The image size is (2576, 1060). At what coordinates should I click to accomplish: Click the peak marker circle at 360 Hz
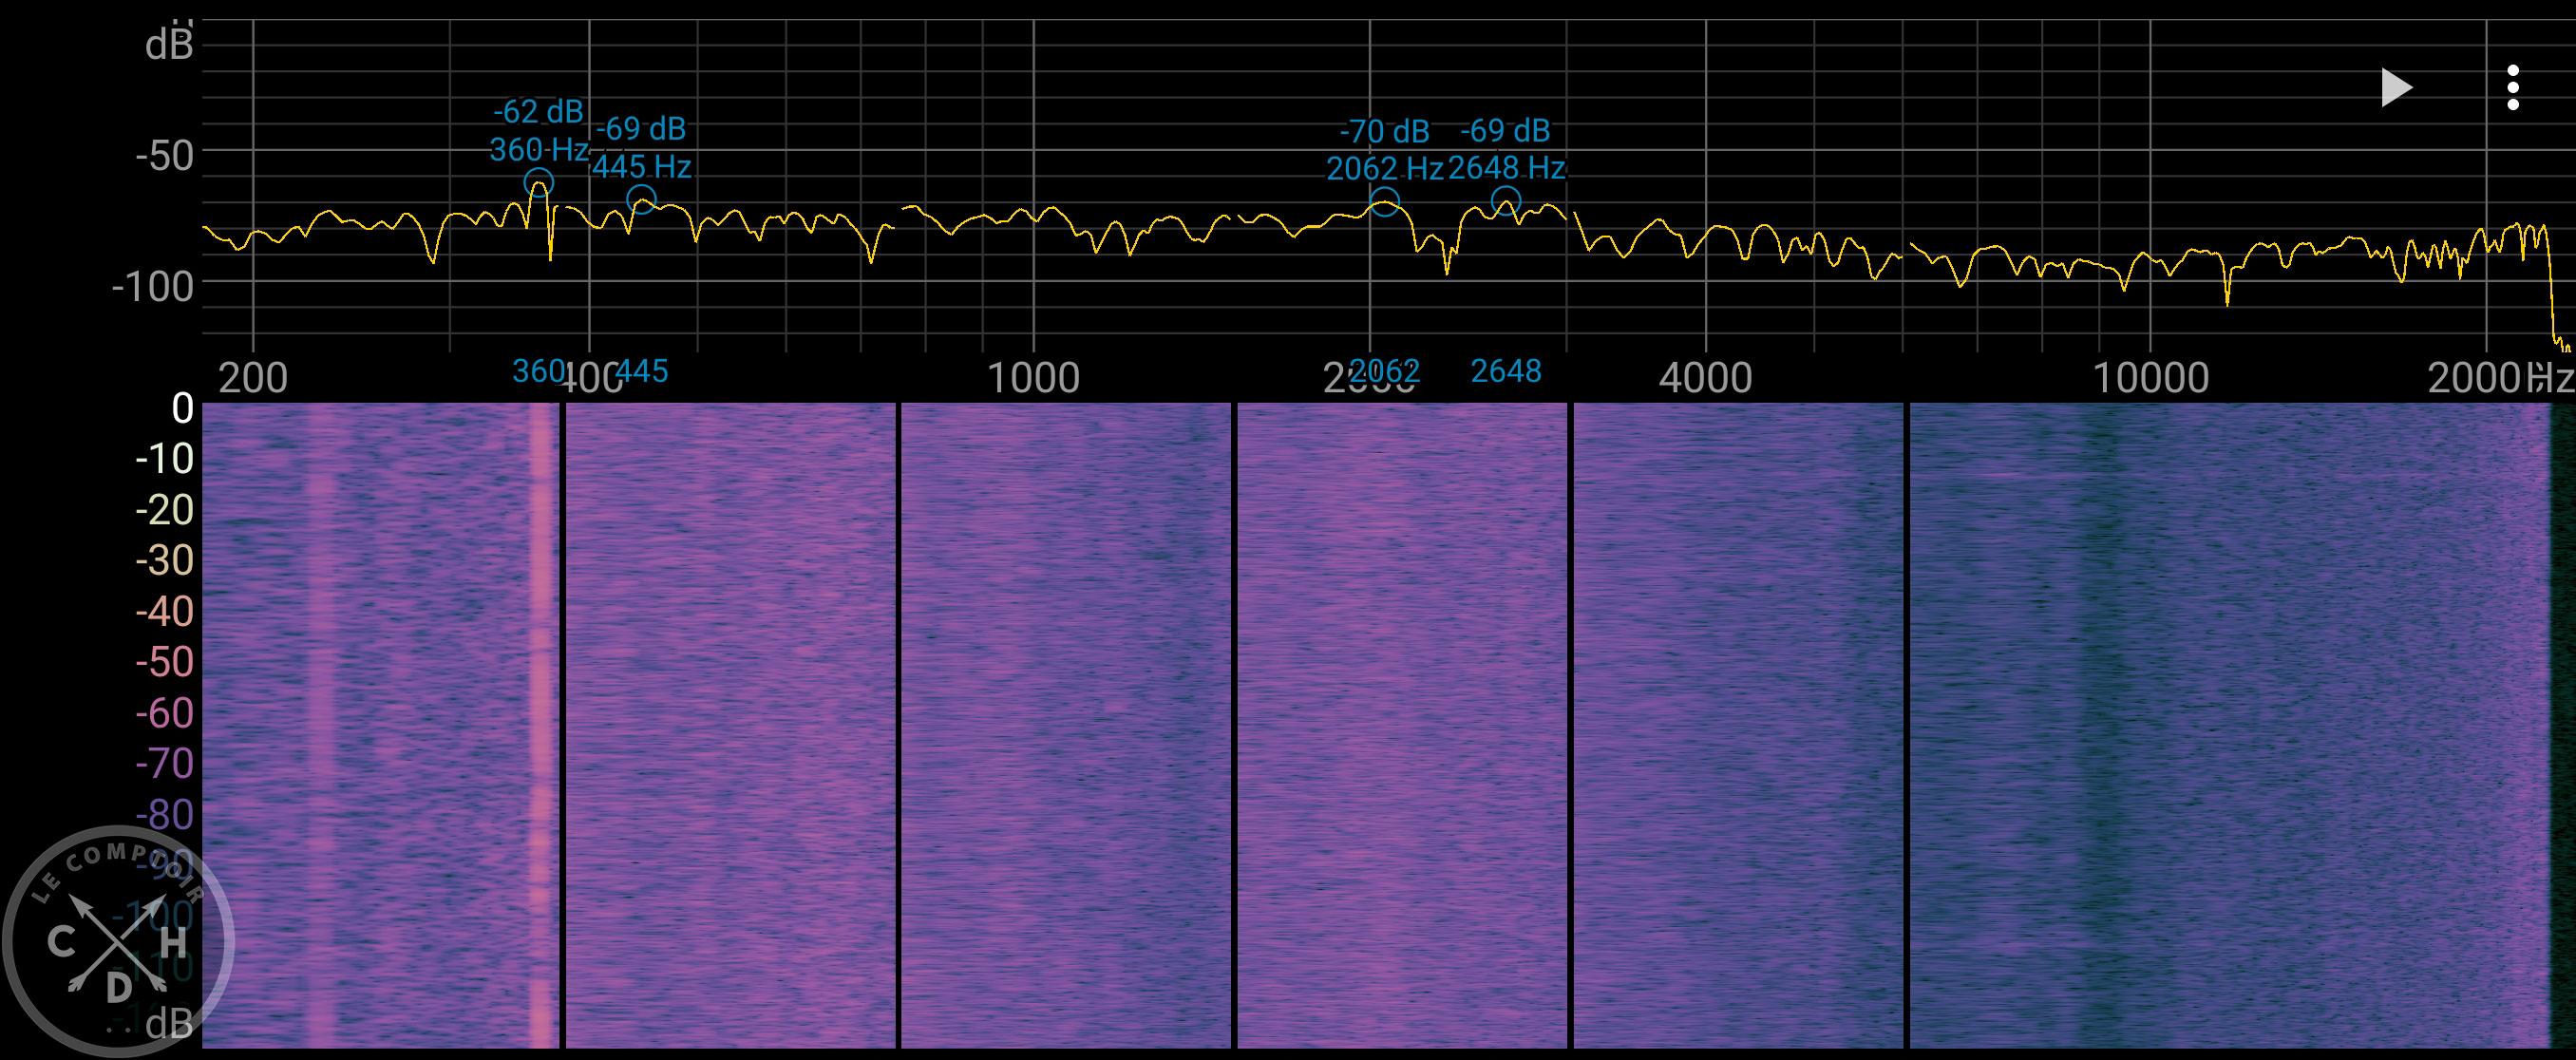[538, 184]
